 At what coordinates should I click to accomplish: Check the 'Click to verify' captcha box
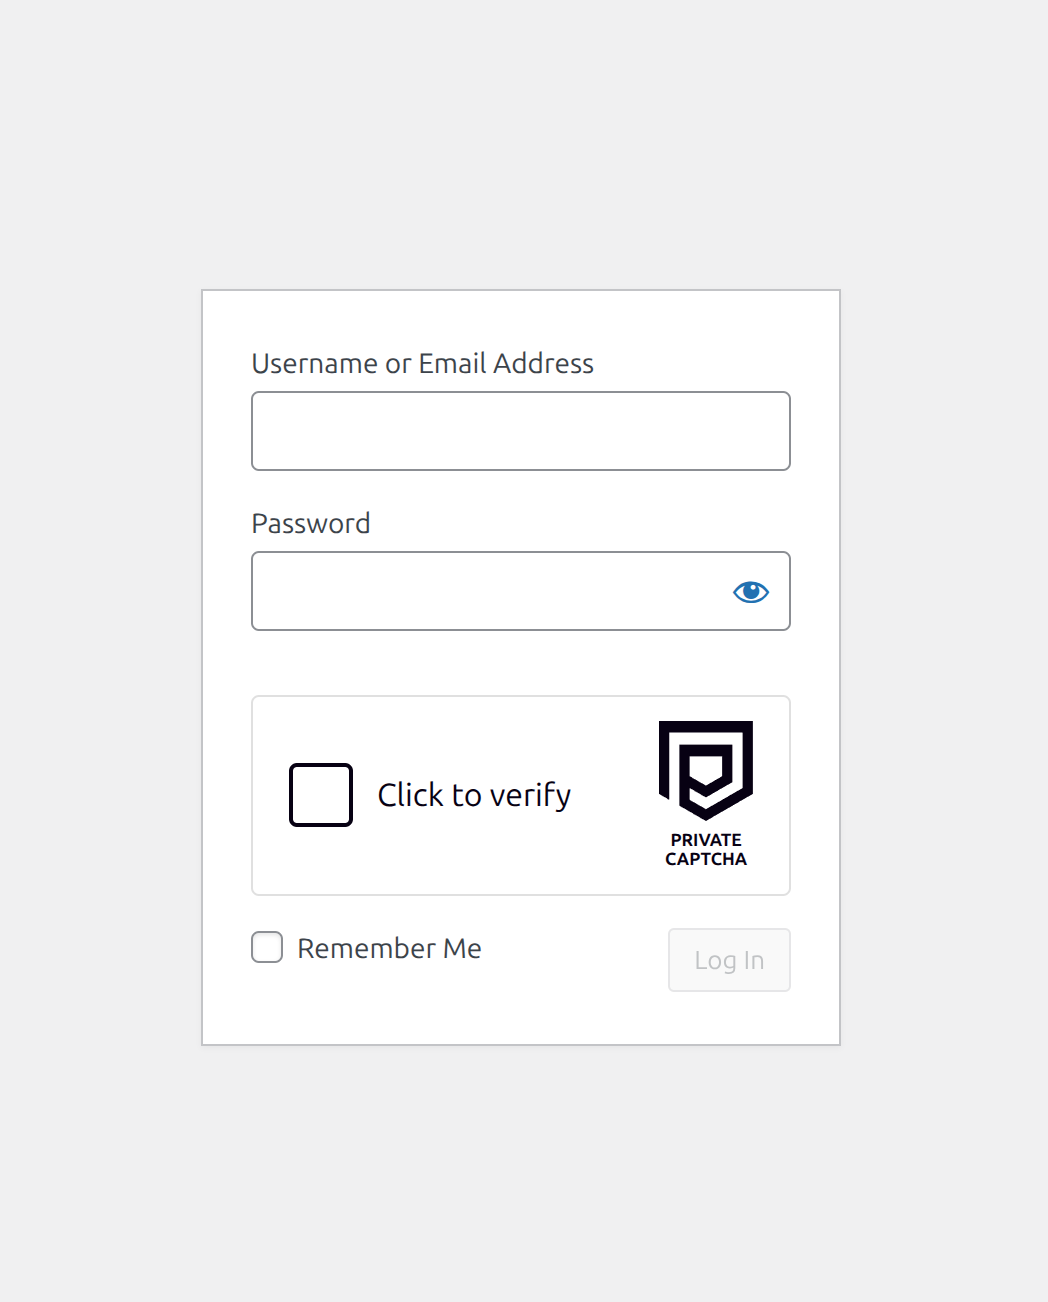321,795
